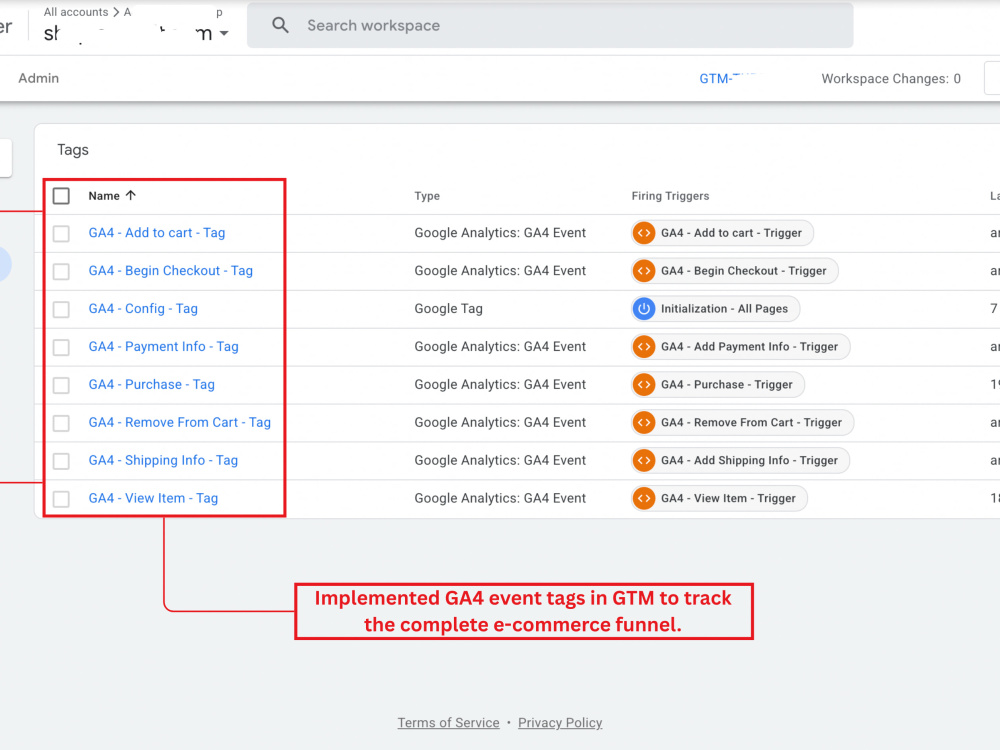Click Begin Checkout trigger's custom event icon

tap(644, 270)
